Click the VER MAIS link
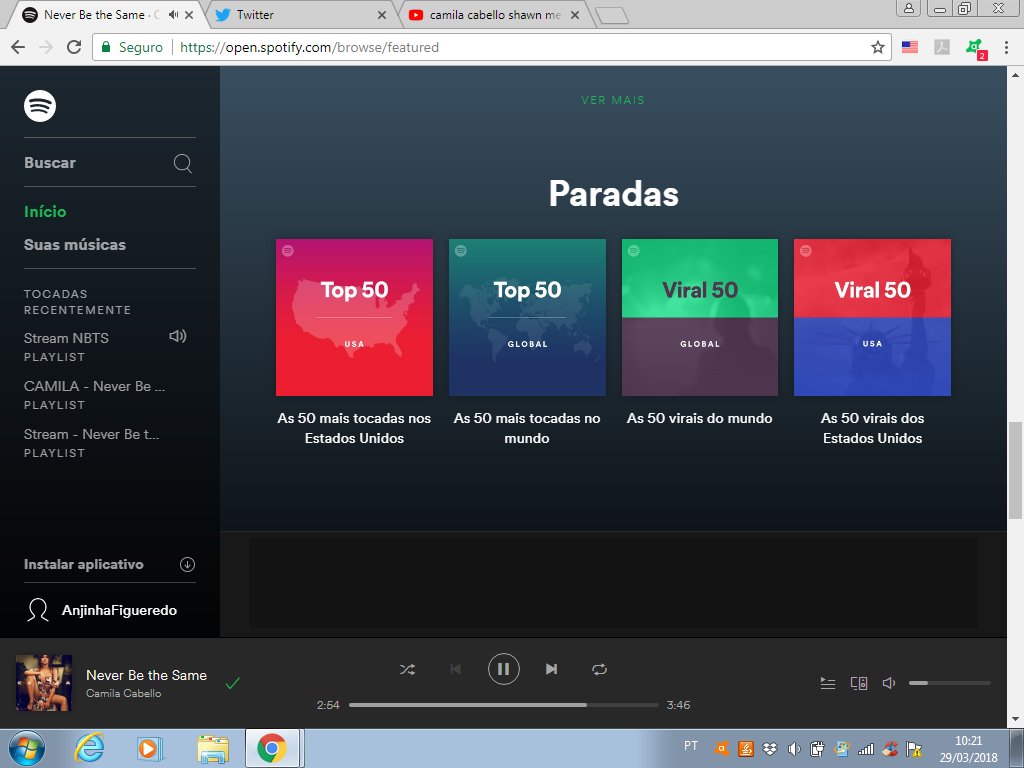 [x=613, y=100]
